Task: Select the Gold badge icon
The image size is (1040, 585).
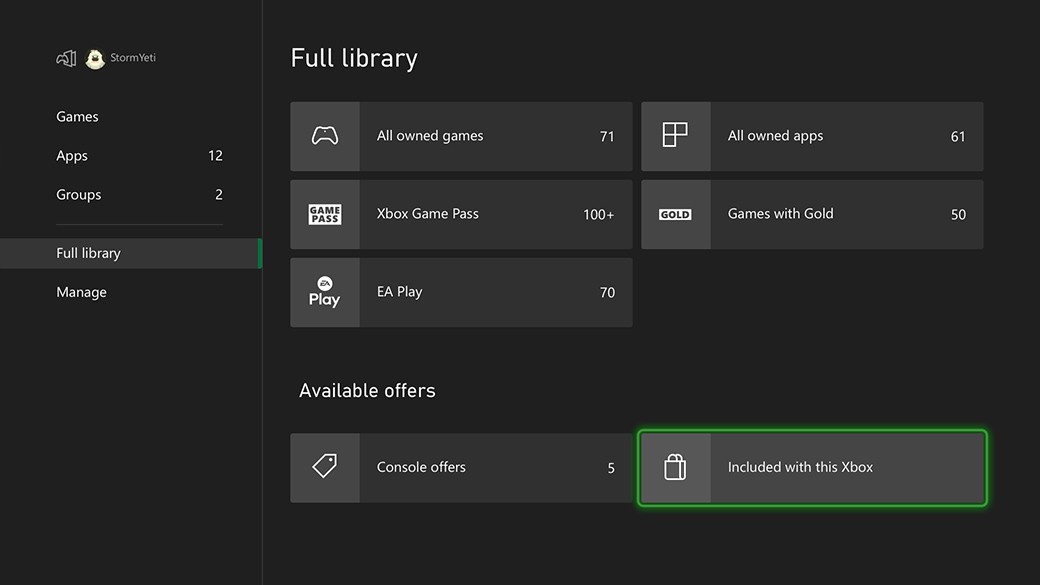Action: 675,214
